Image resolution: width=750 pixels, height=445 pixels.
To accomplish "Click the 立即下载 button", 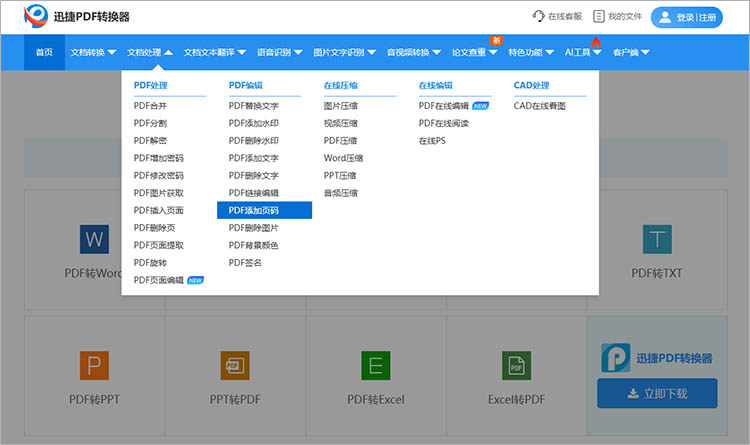I will [657, 393].
